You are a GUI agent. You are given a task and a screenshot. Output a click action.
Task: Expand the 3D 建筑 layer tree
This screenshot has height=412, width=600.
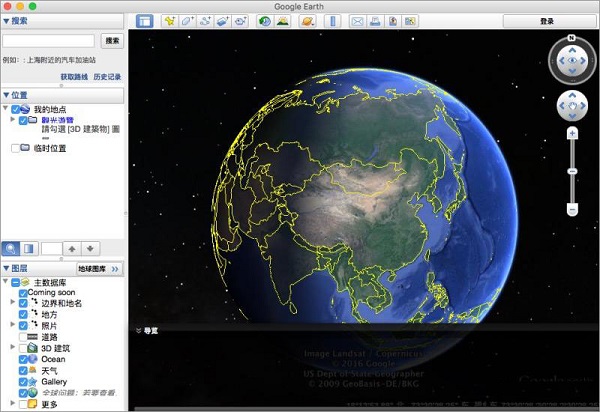click(11, 348)
